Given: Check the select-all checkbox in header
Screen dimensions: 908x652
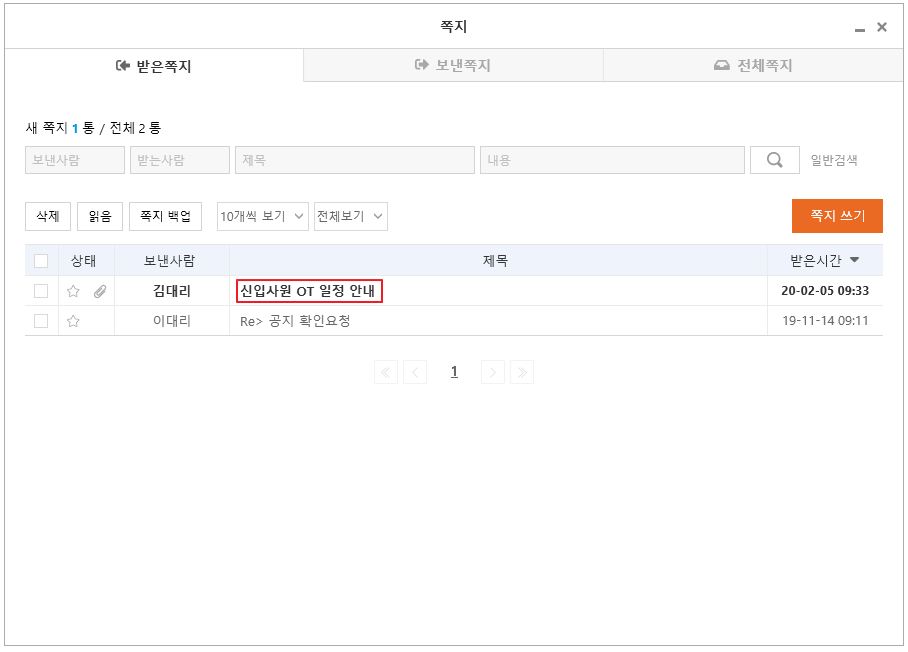Looking at the screenshot, I should click(x=41, y=261).
